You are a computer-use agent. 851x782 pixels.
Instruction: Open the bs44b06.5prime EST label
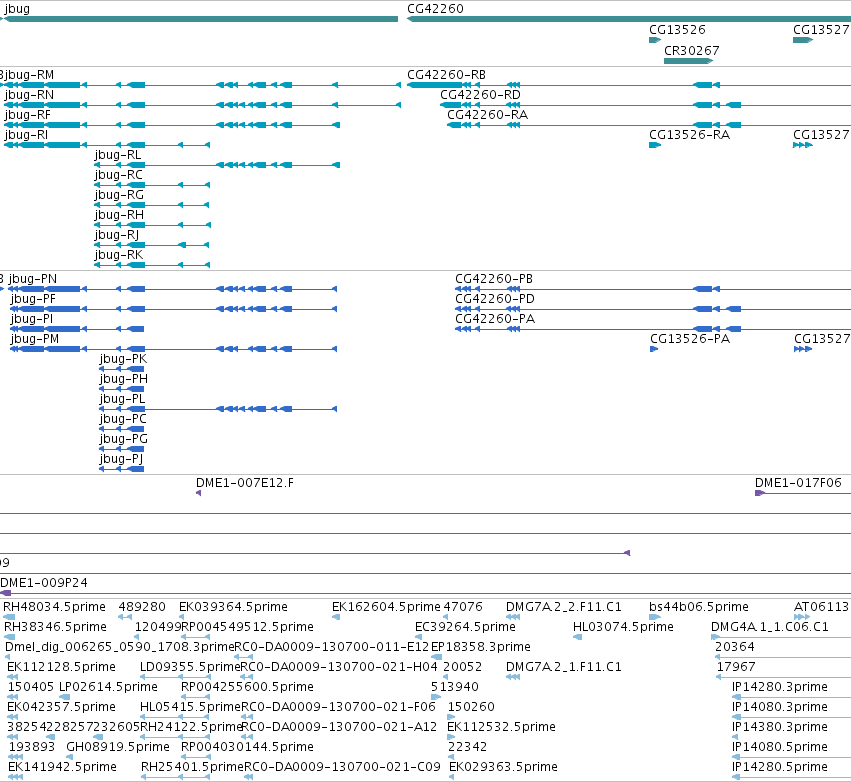[698, 606]
